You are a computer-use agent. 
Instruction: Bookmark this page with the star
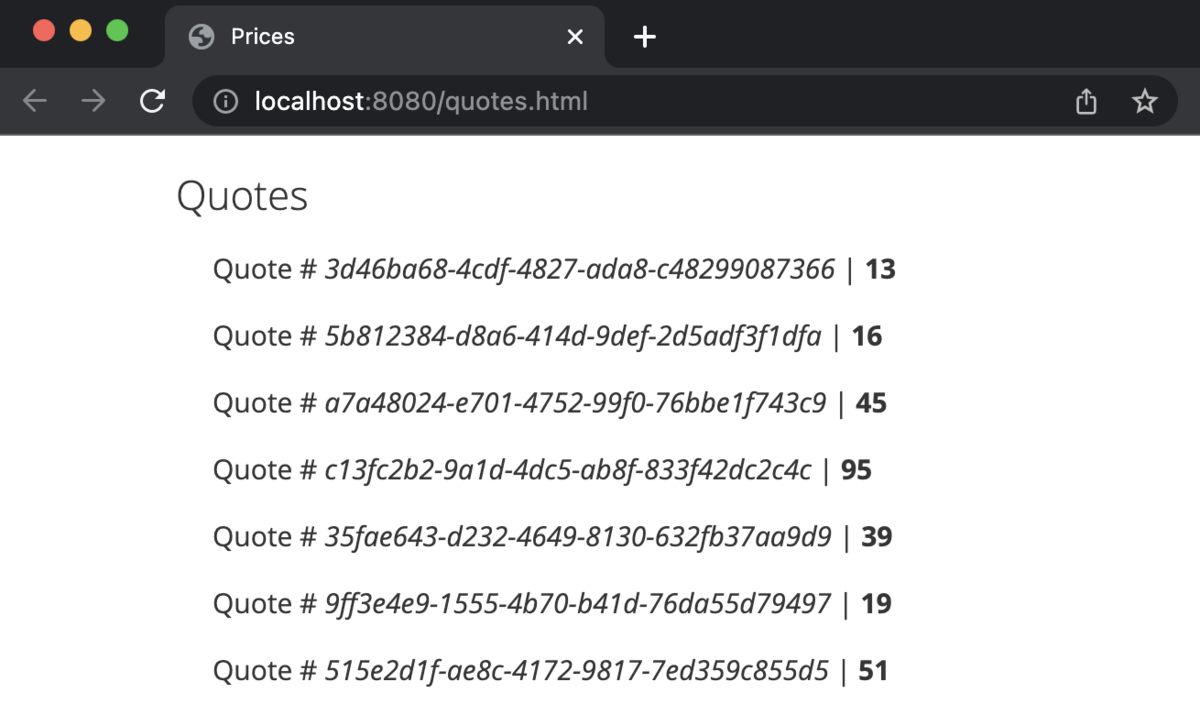pyautogui.click(x=1144, y=101)
